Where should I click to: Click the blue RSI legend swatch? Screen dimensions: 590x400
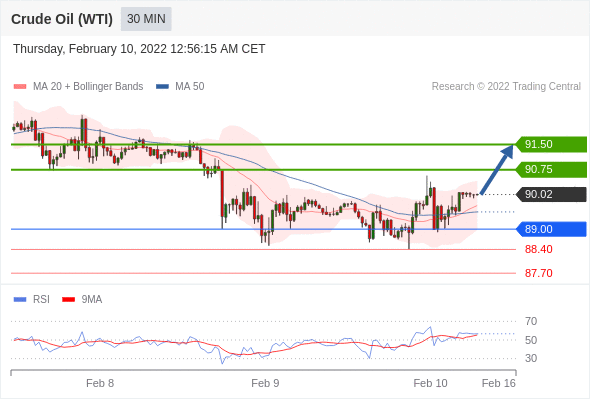pos(20,300)
